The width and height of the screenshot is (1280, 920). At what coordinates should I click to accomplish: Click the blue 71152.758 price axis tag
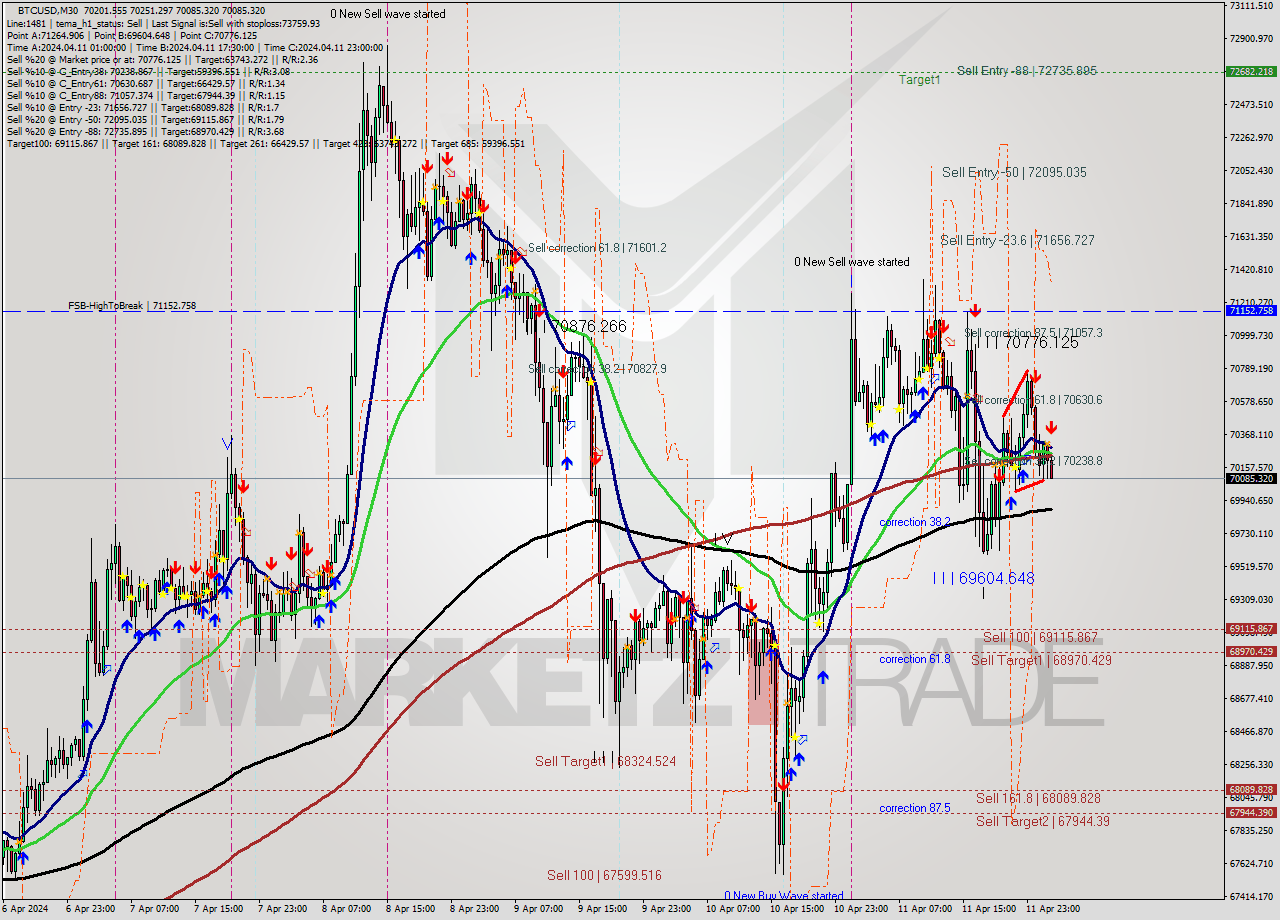(x=1250, y=311)
